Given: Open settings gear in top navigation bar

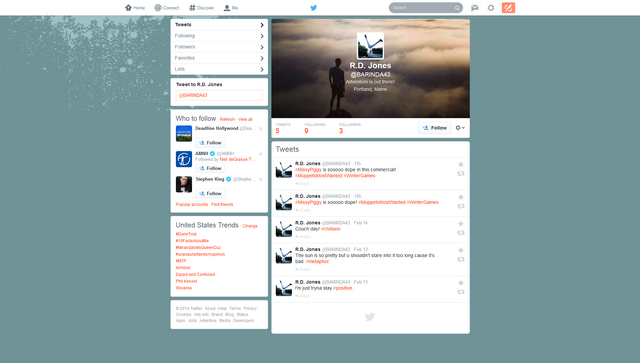Looking at the screenshot, I should click(x=491, y=8).
